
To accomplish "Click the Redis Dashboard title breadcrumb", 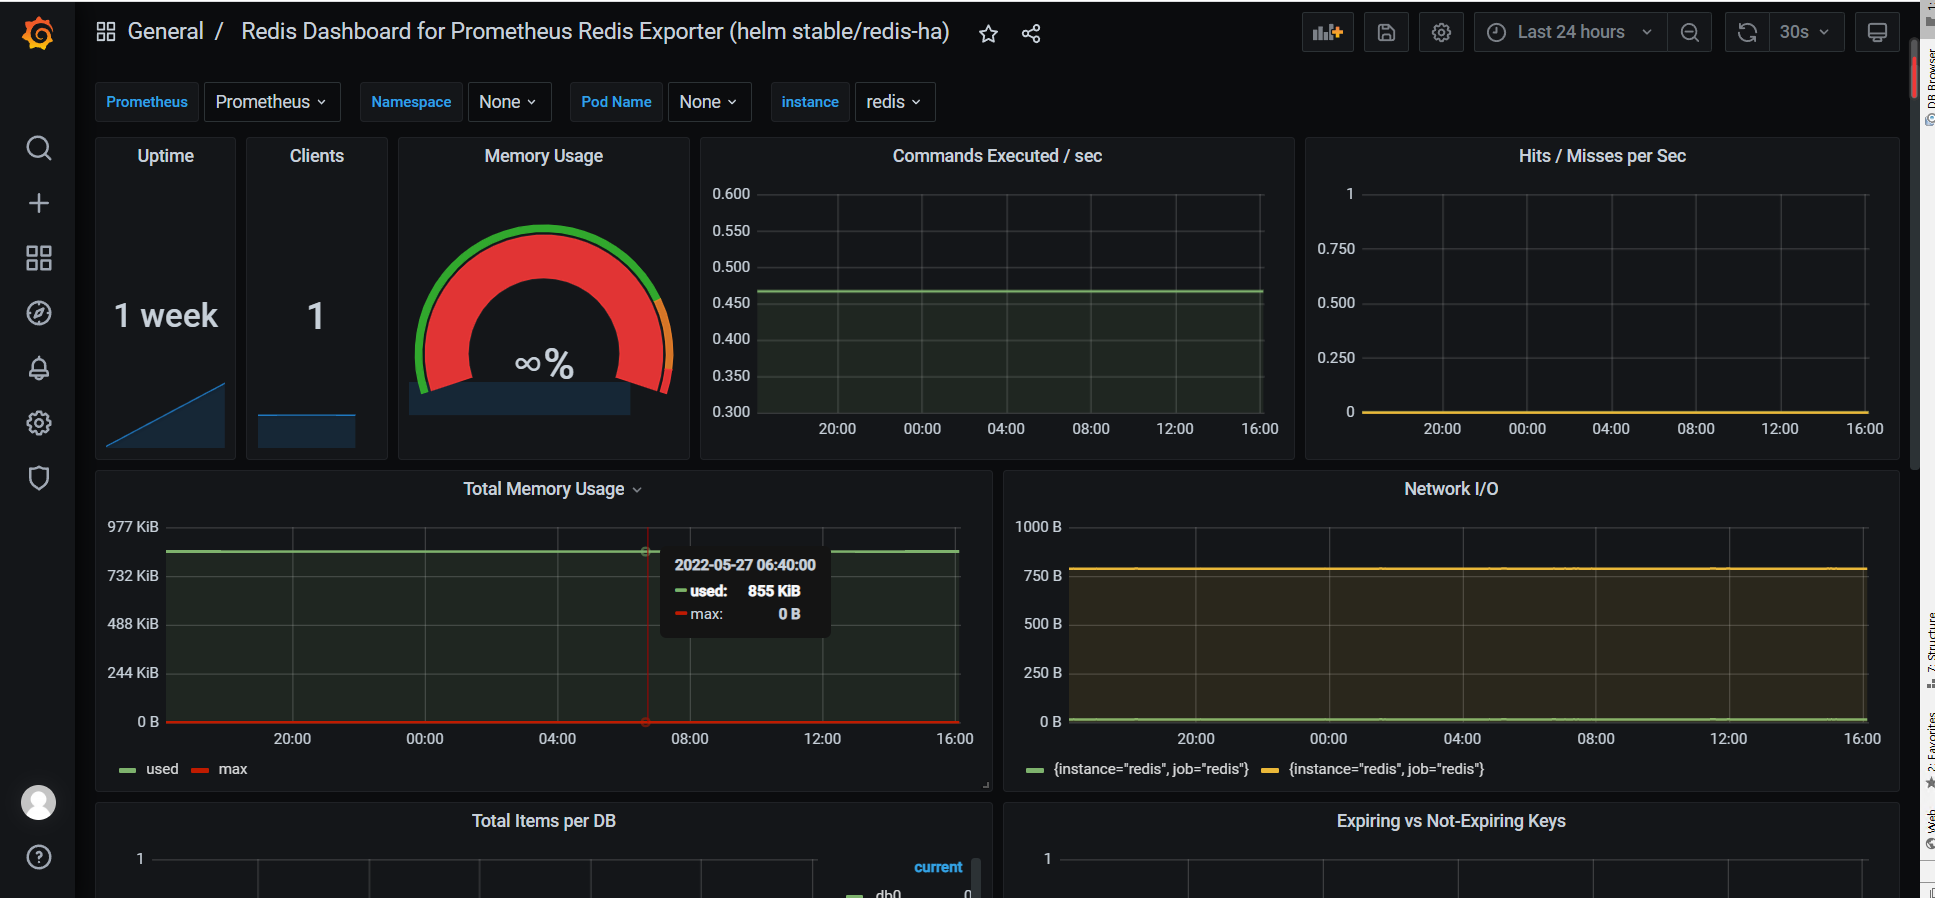I will 595,31.
